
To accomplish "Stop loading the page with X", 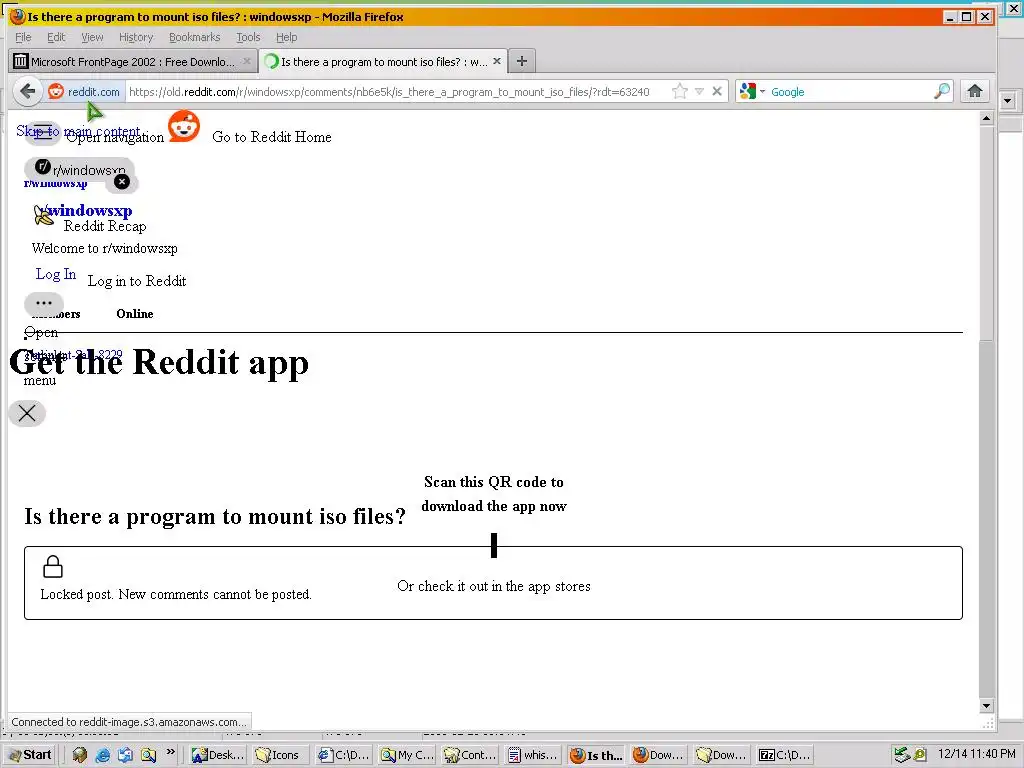I will 716,91.
